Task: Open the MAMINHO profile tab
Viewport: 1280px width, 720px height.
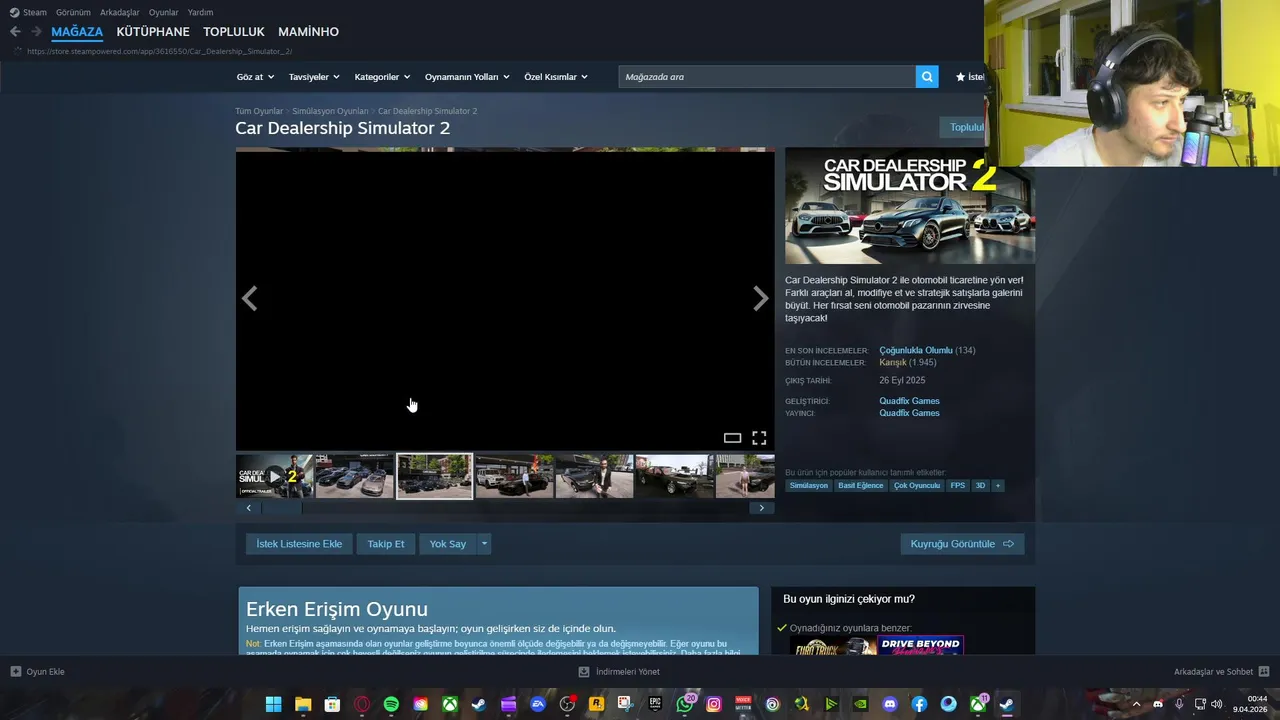Action: [308, 32]
